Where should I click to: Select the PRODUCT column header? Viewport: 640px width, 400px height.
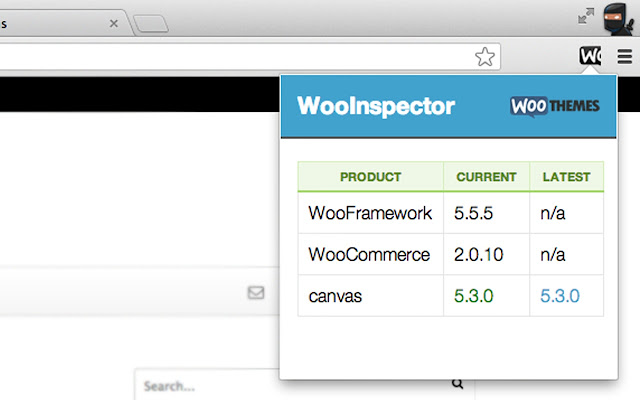click(x=371, y=177)
